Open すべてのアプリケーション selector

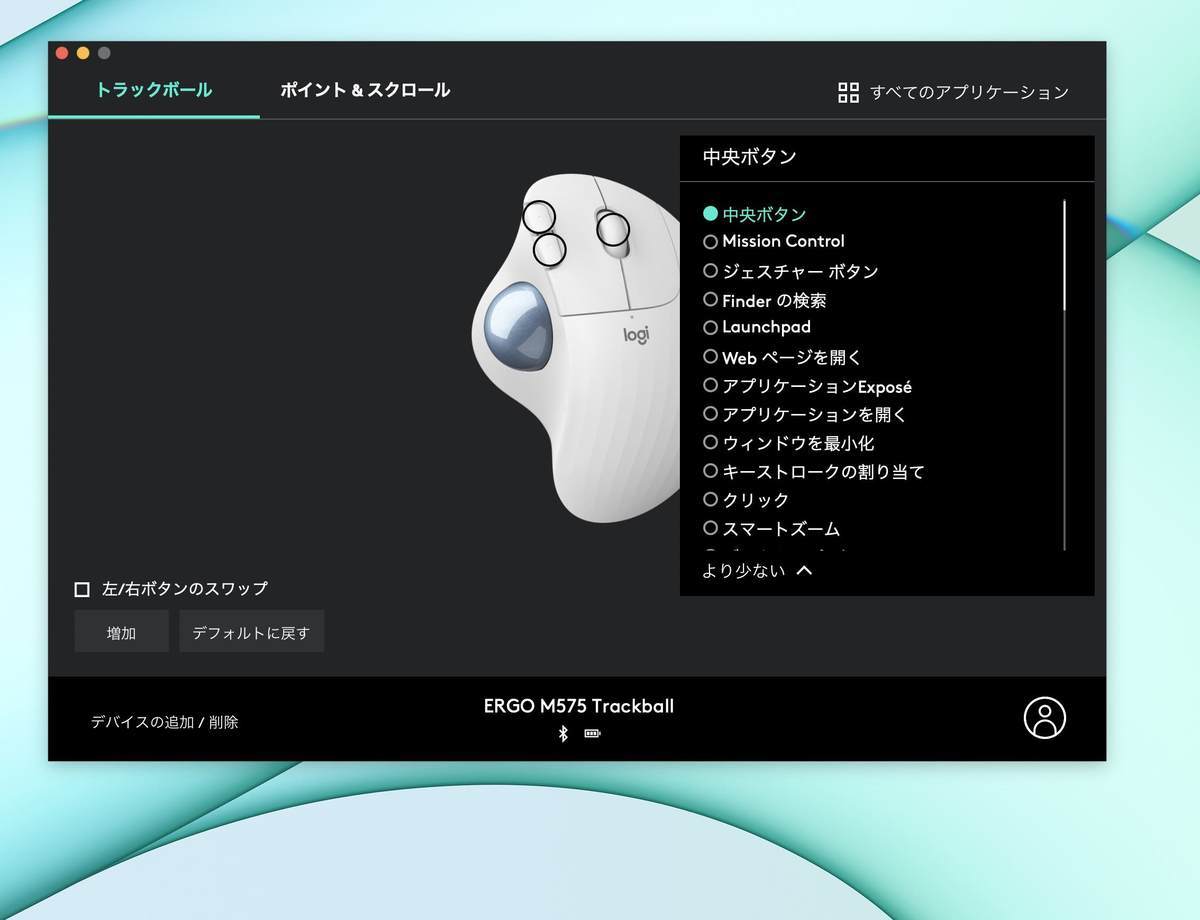click(x=953, y=93)
